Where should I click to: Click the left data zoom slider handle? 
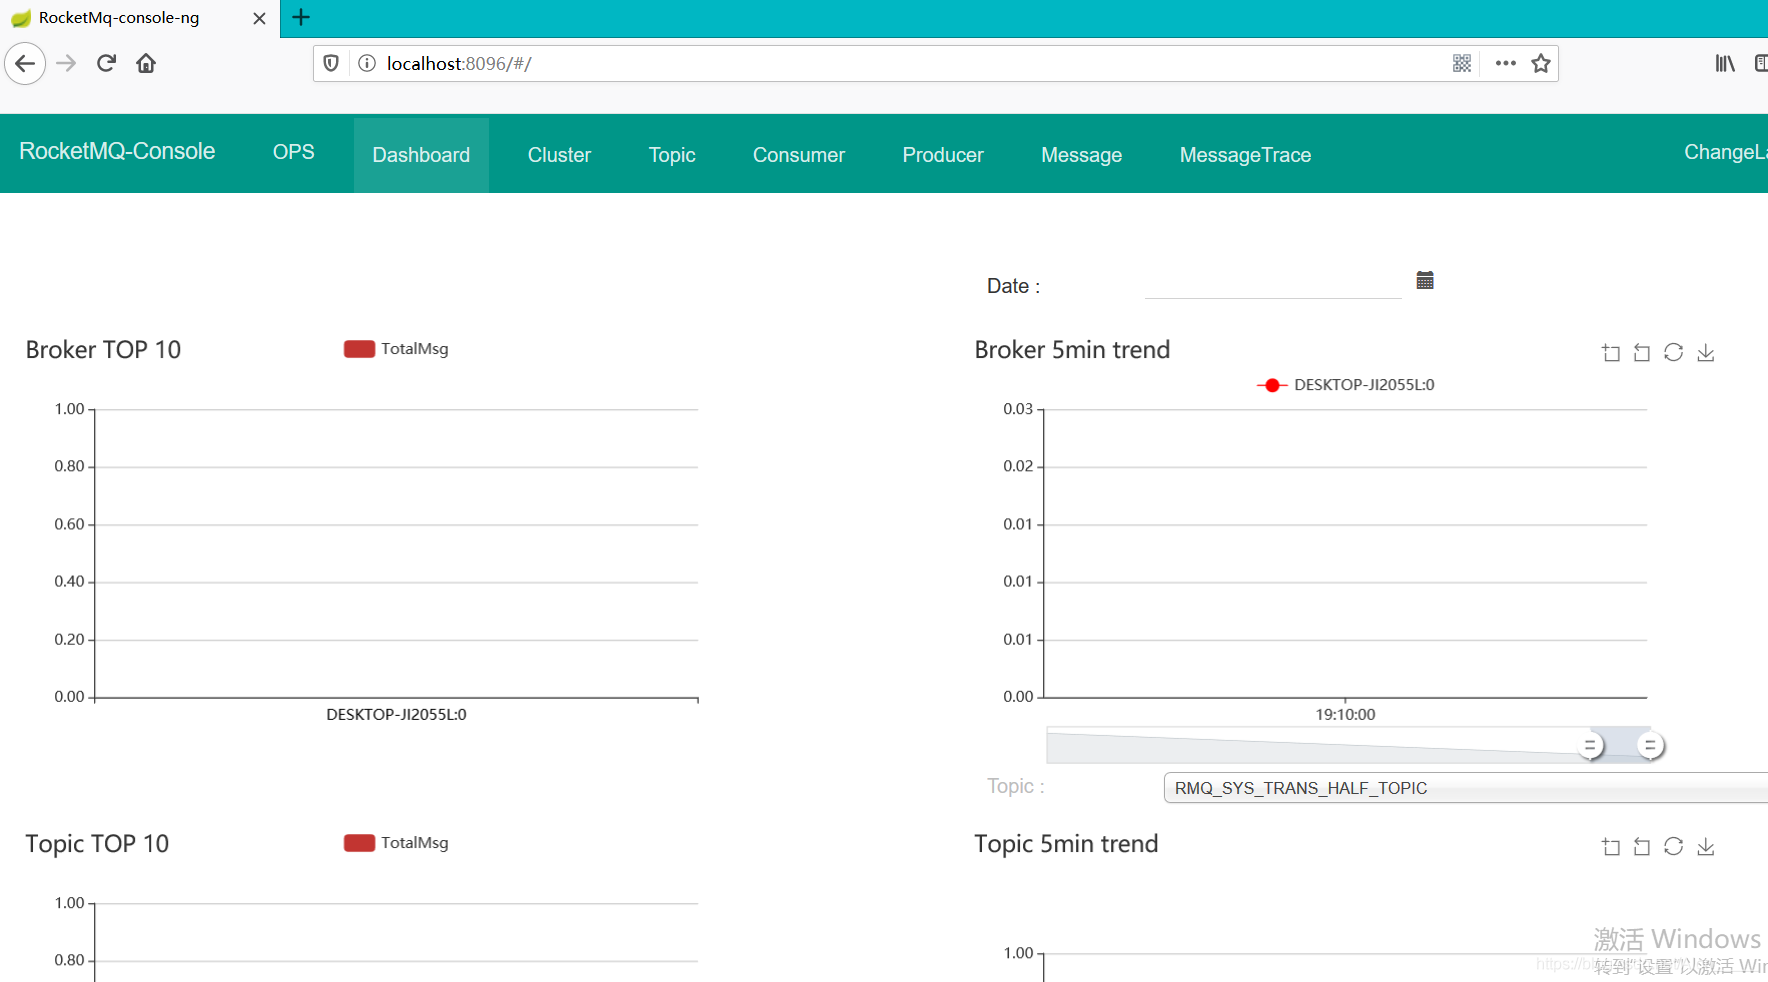pos(1590,746)
